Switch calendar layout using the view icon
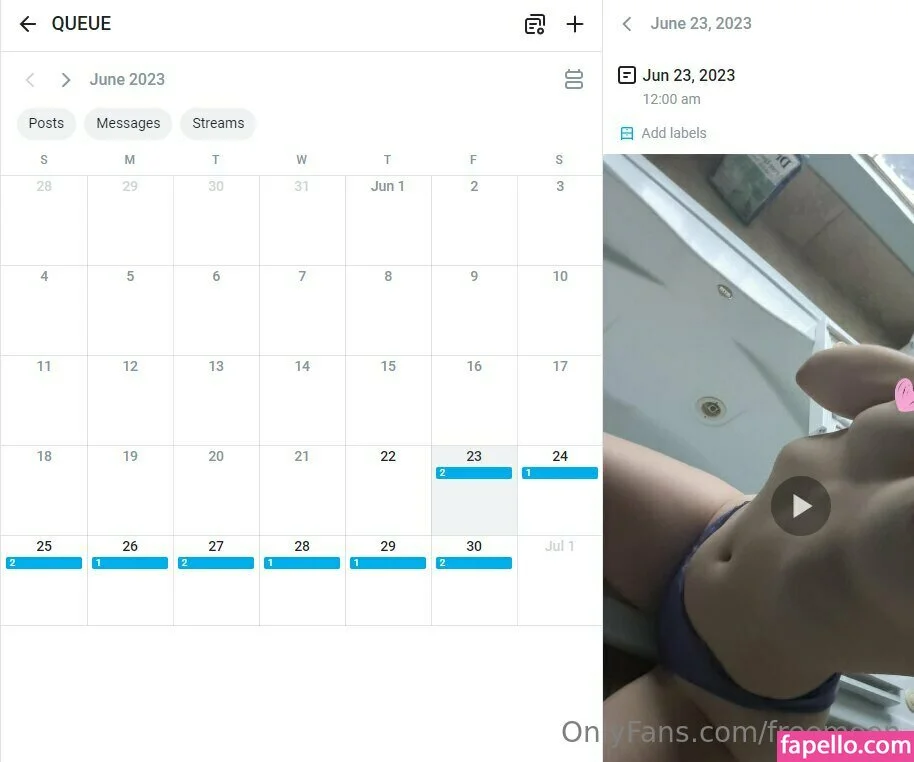This screenshot has width=914, height=762. click(574, 79)
